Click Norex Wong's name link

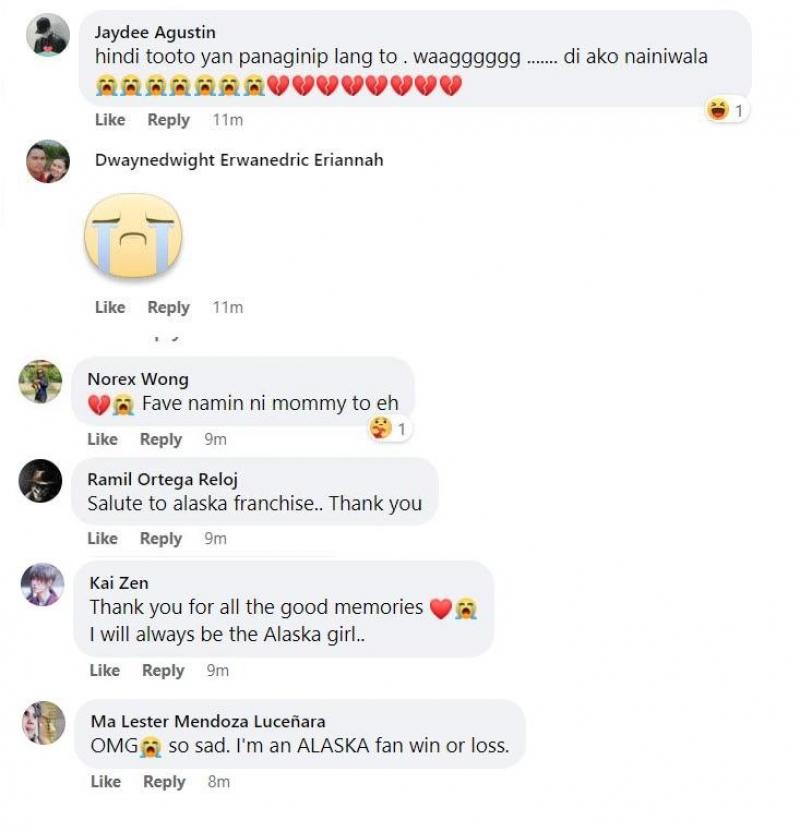pyautogui.click(x=138, y=379)
